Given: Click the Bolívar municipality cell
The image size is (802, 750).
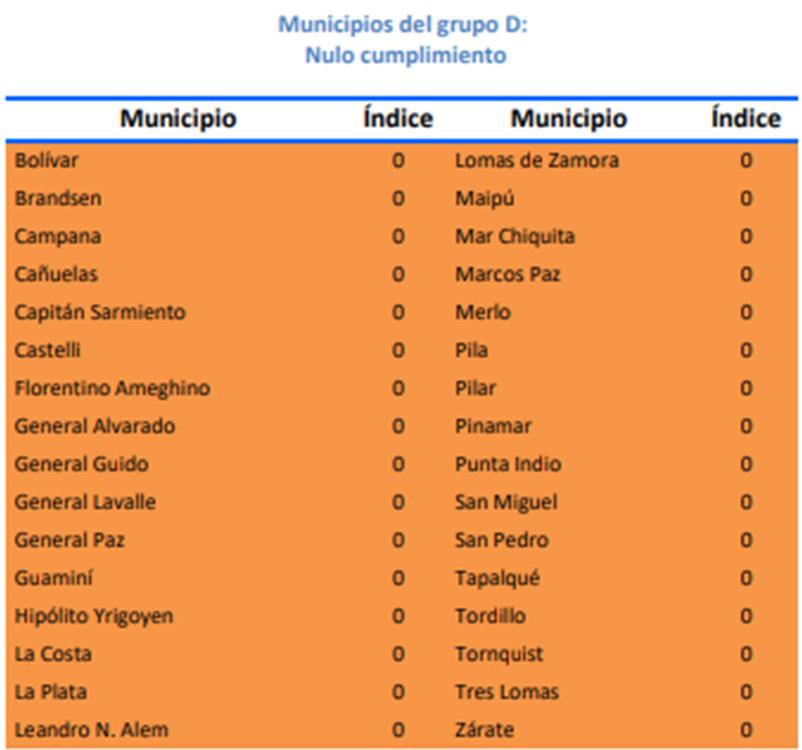Looking at the screenshot, I should pos(47,160).
